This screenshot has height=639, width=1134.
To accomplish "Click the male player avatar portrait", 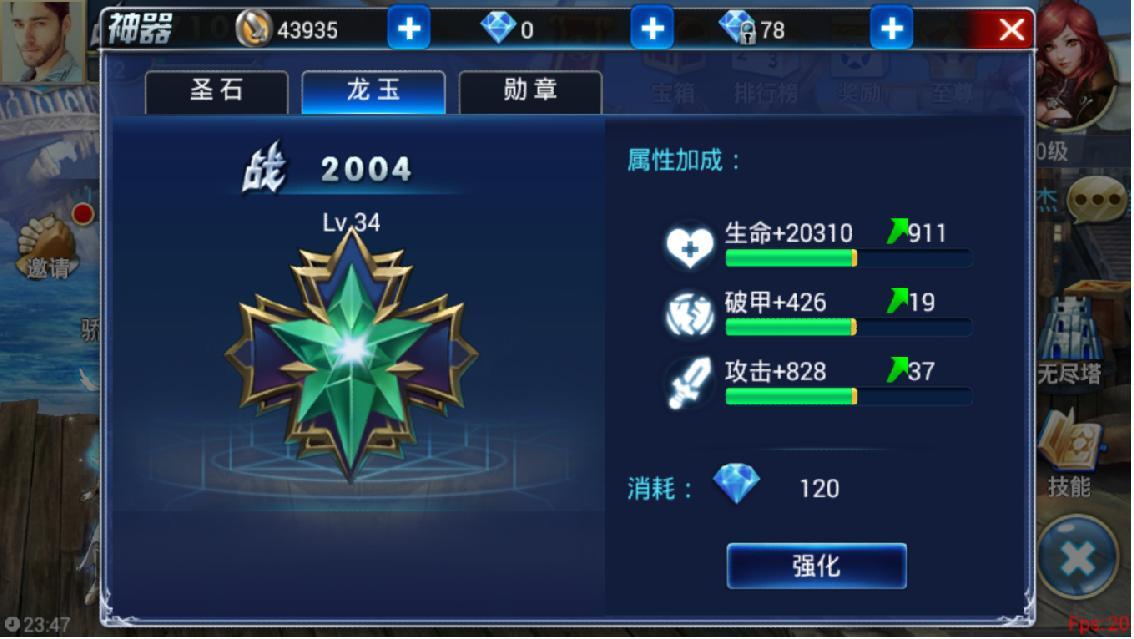I will click(x=42, y=41).
